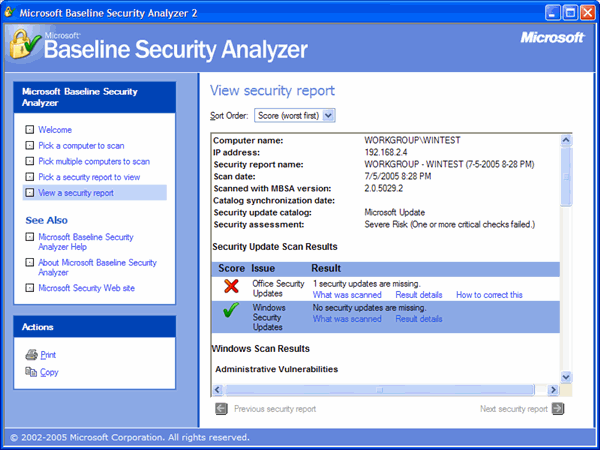Click the vertical scrollbar thumb
The width and height of the screenshot is (600, 450).
click(566, 177)
